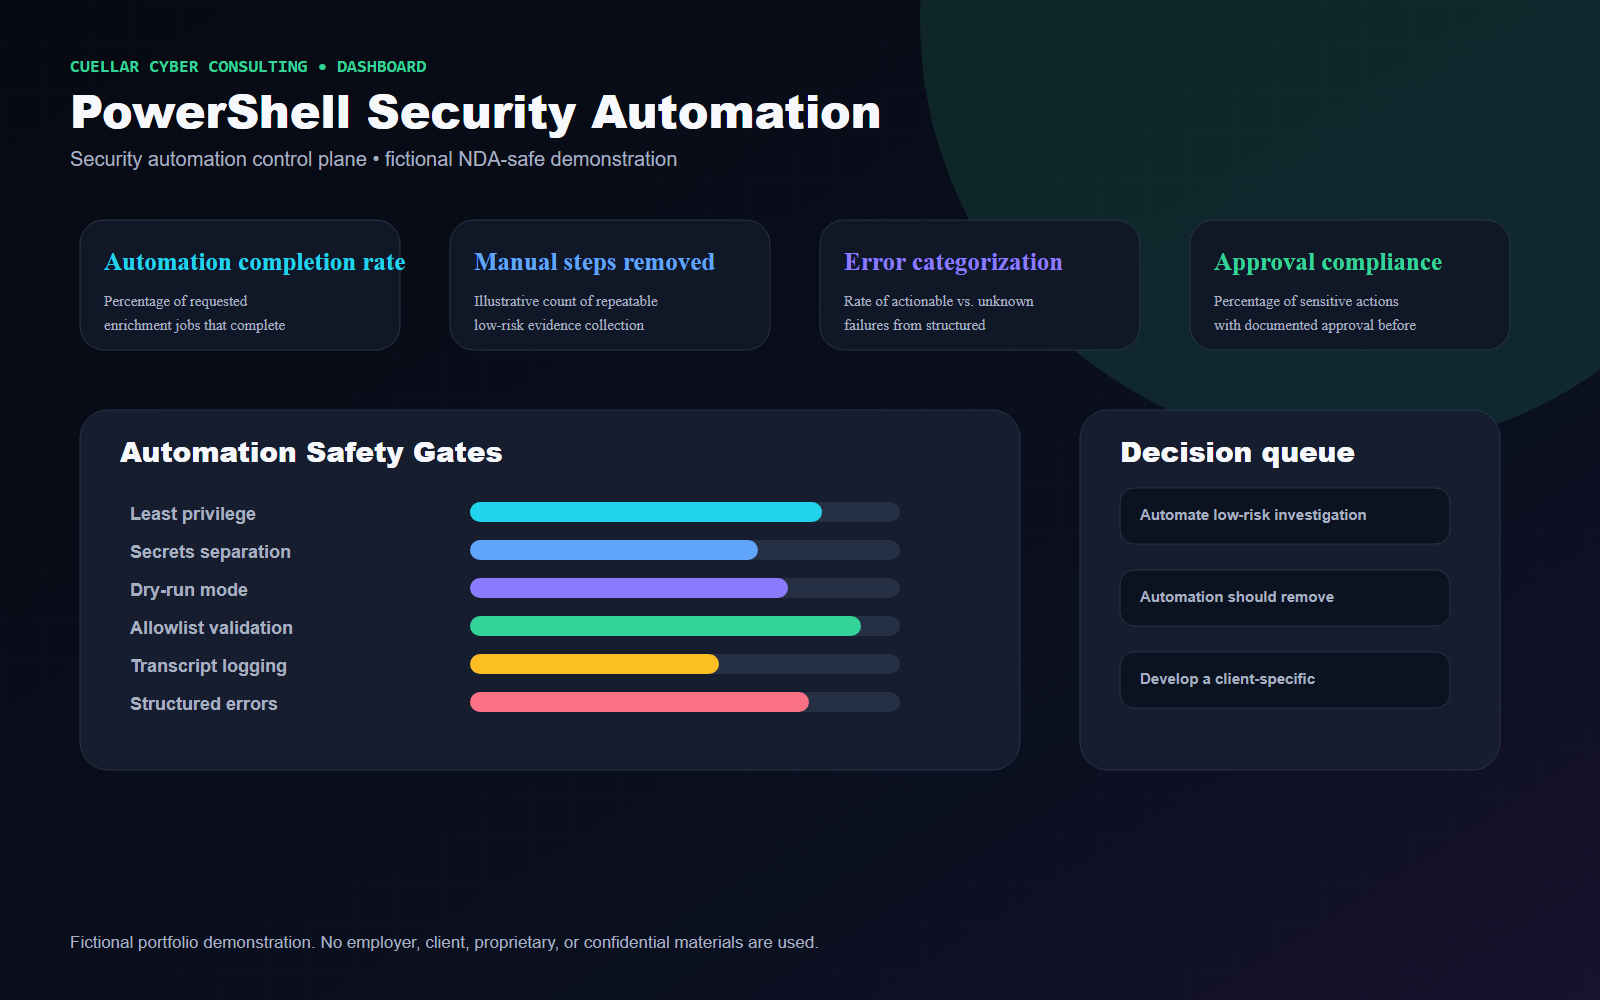
Task: Click the Dry-run mode progress bar
Action: click(x=685, y=588)
